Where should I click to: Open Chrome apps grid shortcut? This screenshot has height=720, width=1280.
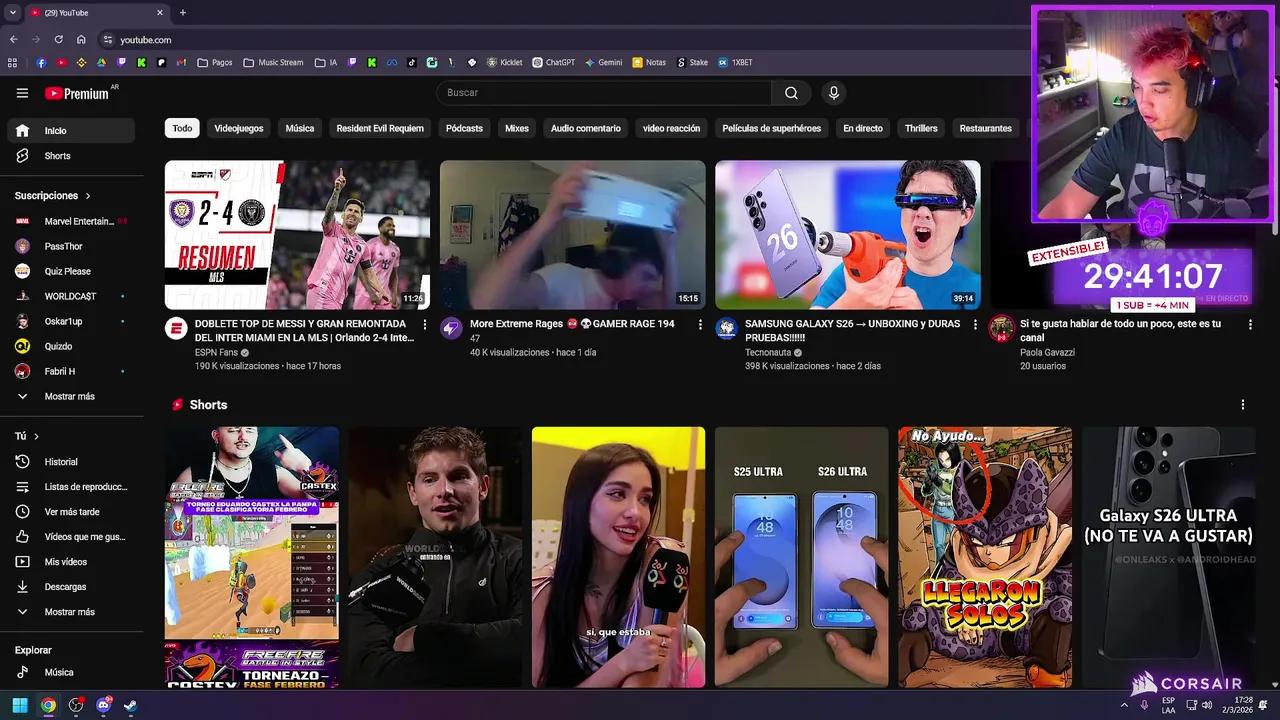point(12,62)
